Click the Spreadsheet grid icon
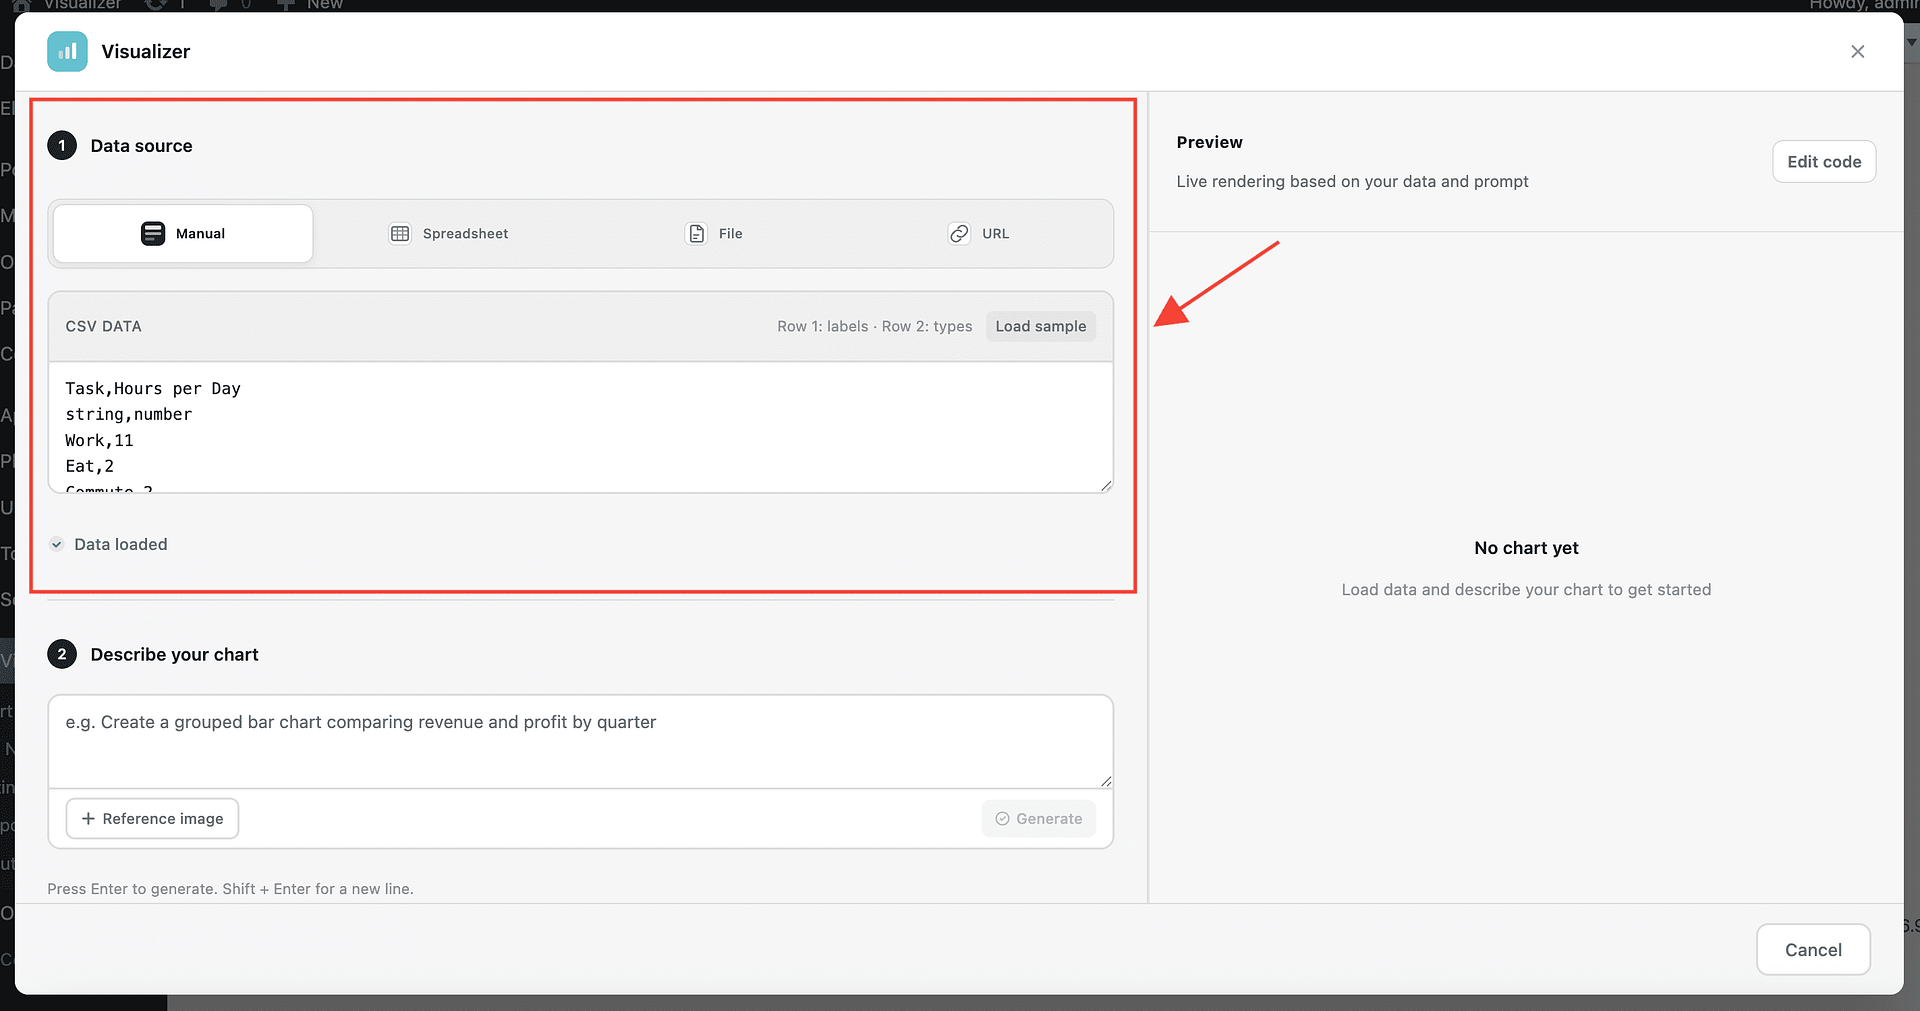The height and width of the screenshot is (1011, 1920). [400, 234]
